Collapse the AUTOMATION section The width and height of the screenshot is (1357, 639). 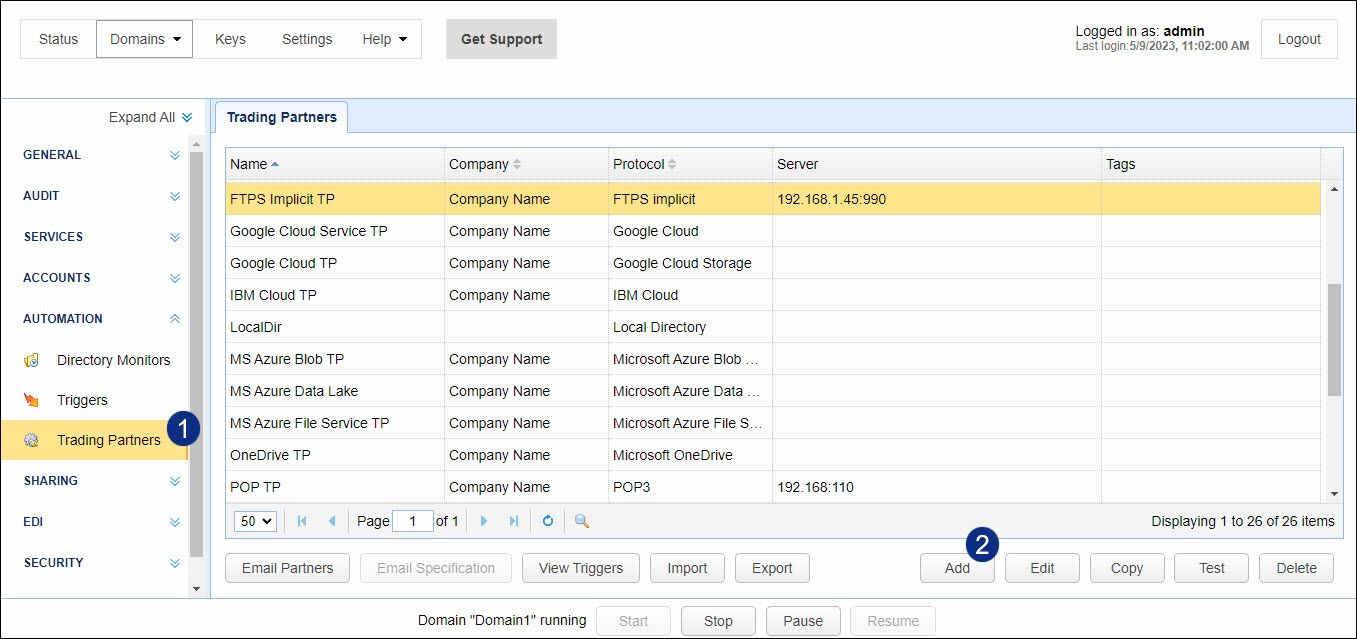tap(175, 319)
